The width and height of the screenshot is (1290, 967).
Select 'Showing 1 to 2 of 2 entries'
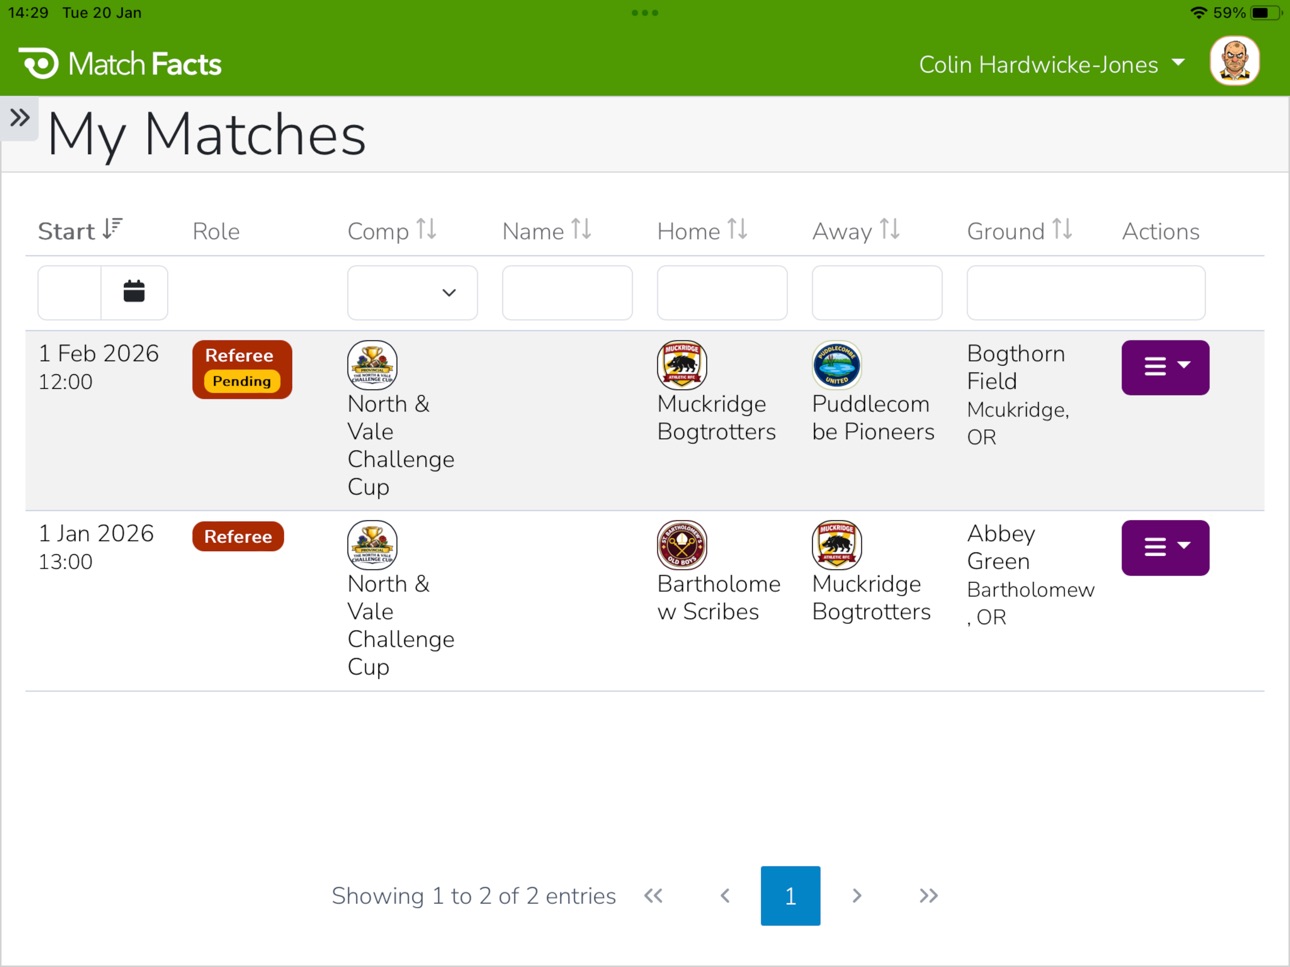[x=474, y=896]
